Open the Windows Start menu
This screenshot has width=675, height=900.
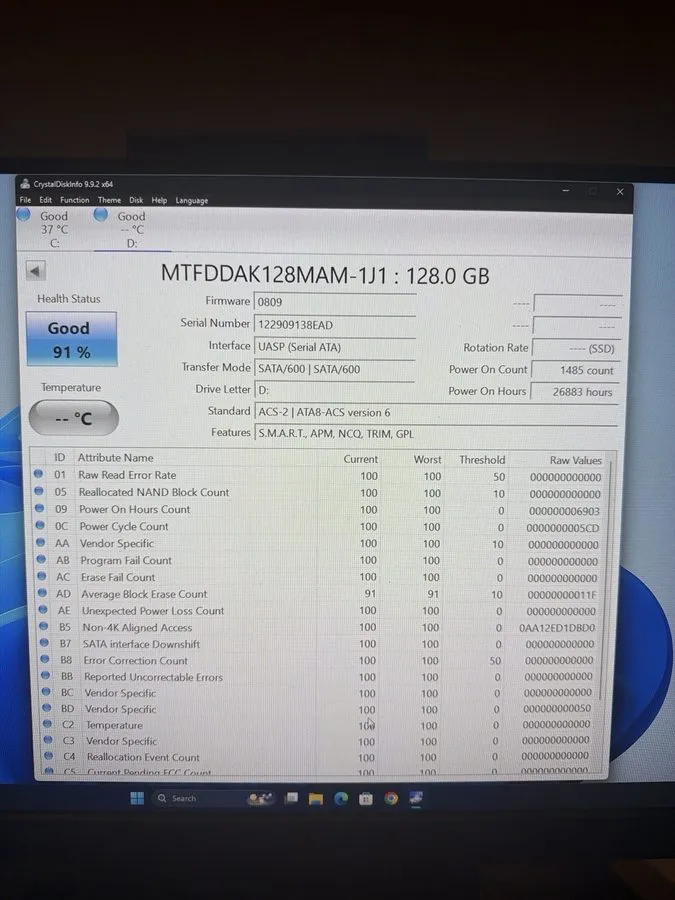click(137, 798)
